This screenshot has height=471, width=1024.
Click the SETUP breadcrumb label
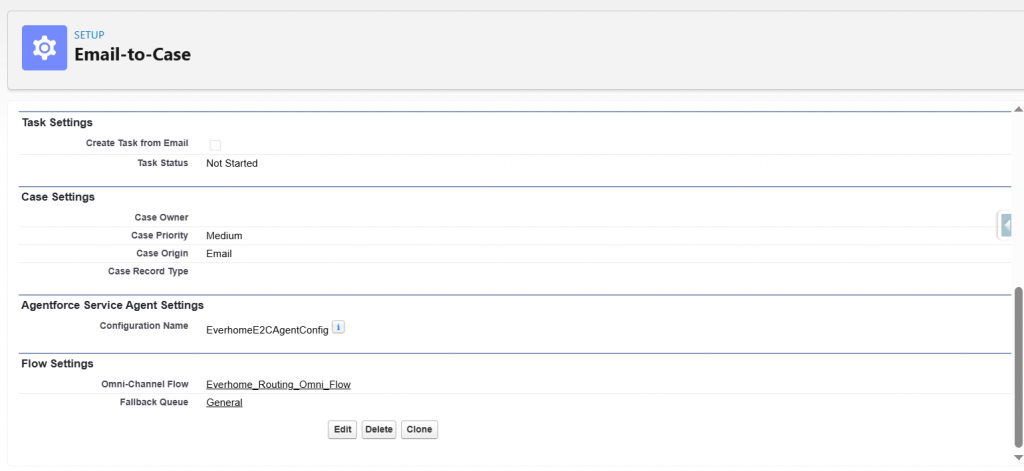pos(89,35)
